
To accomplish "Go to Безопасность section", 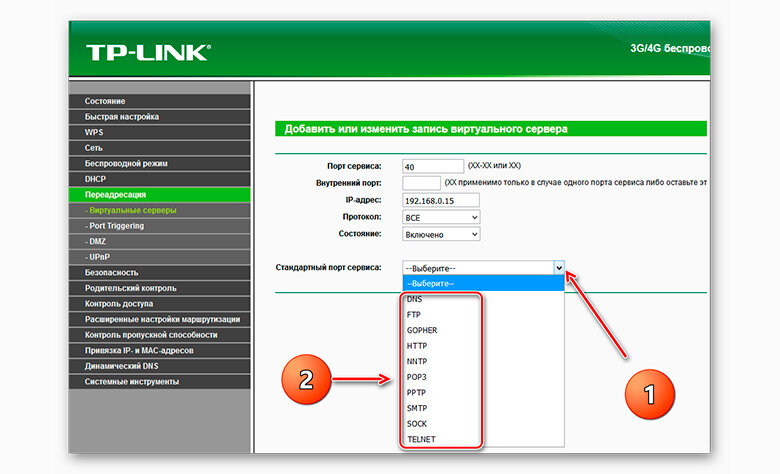I will pyautogui.click(x=159, y=273).
